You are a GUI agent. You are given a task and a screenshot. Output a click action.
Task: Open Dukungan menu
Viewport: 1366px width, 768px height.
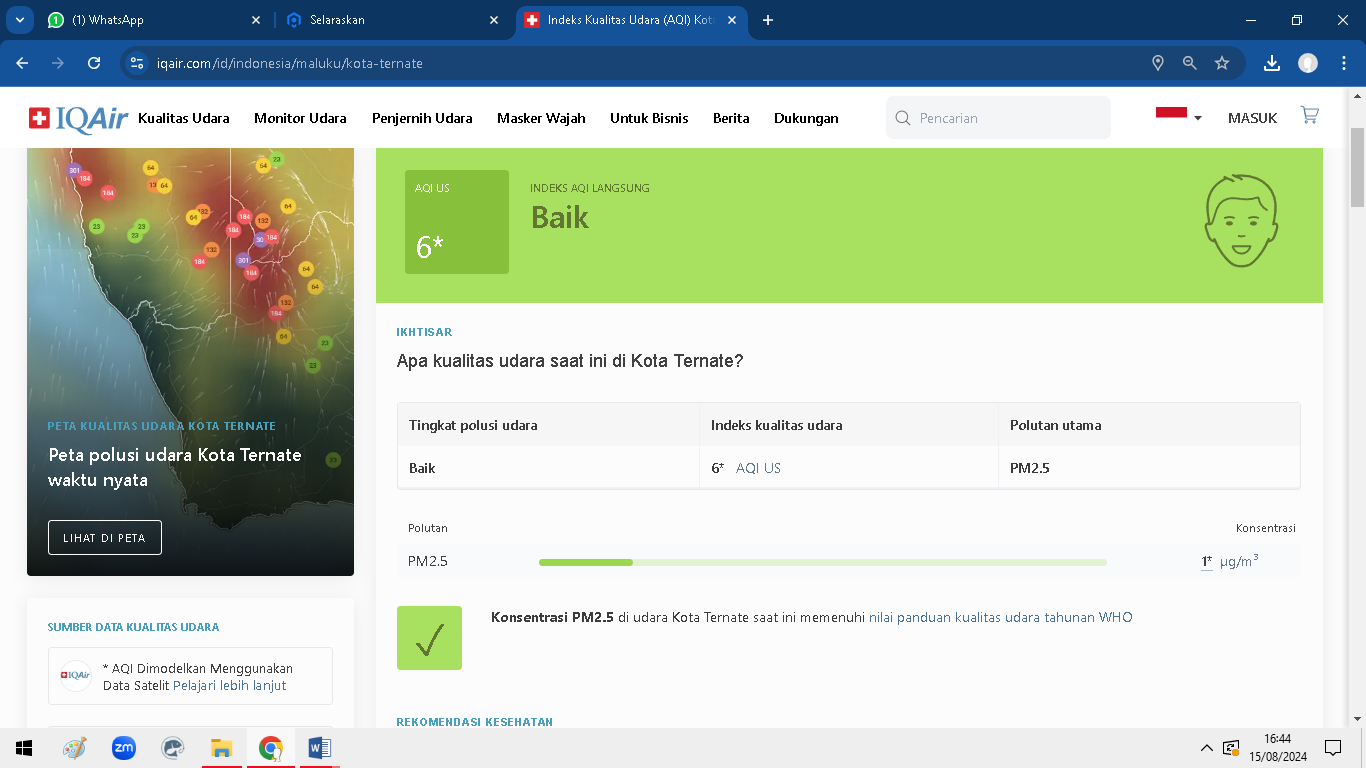(x=806, y=118)
